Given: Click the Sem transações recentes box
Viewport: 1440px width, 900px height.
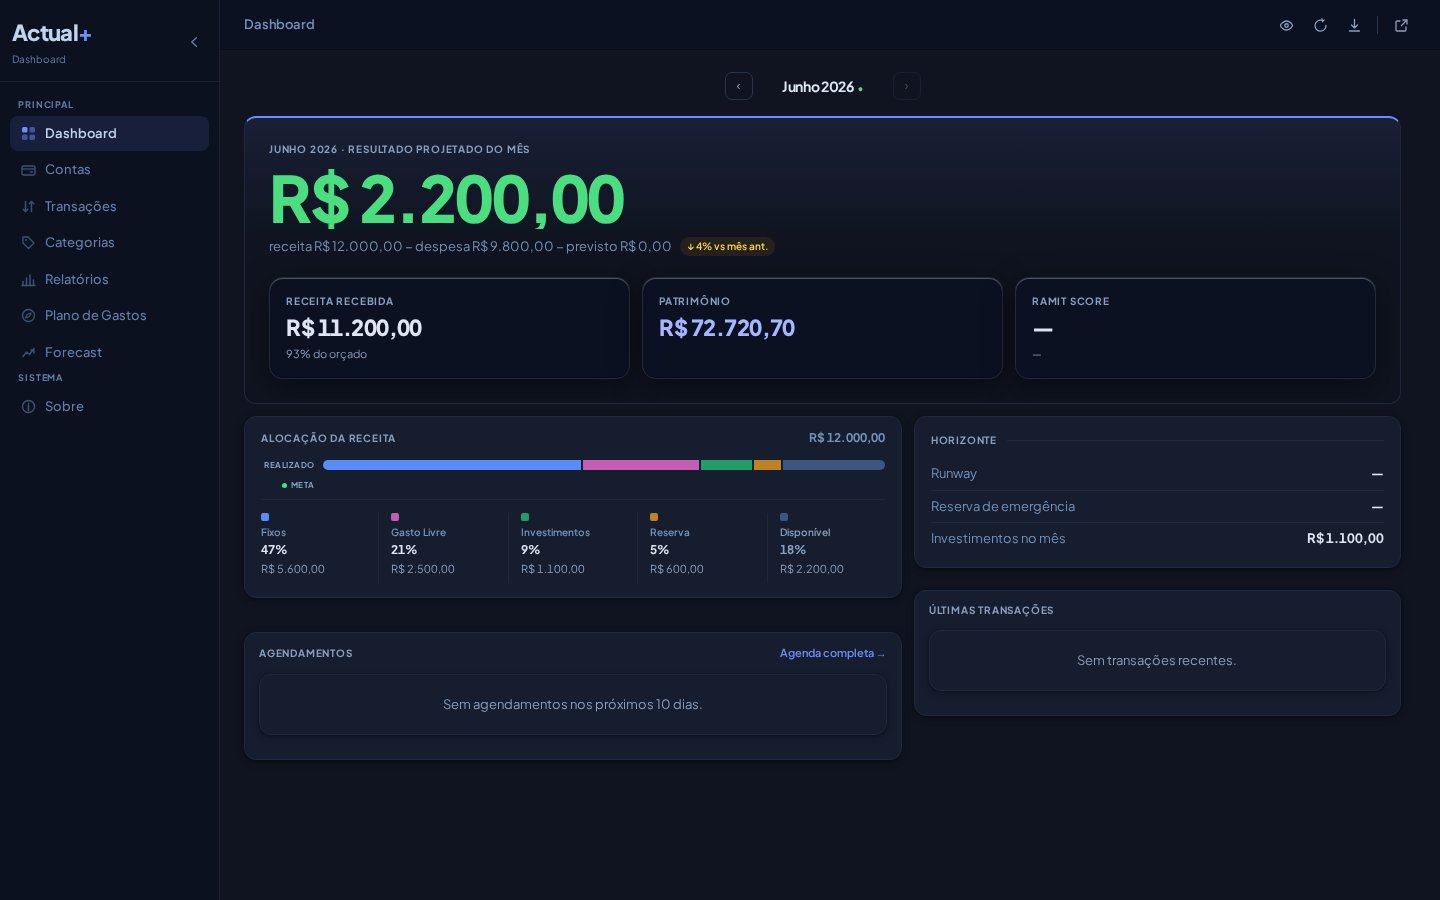Looking at the screenshot, I should 1157,660.
